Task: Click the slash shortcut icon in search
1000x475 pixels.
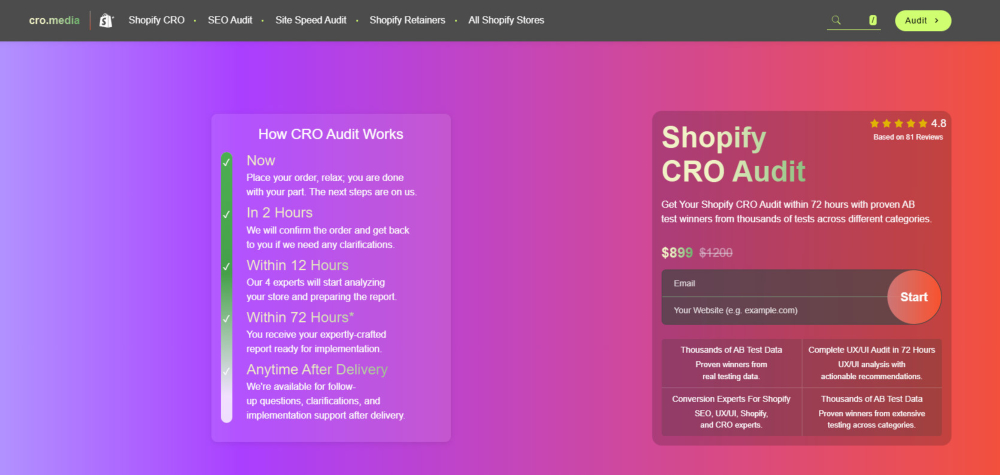Action: tap(872, 20)
